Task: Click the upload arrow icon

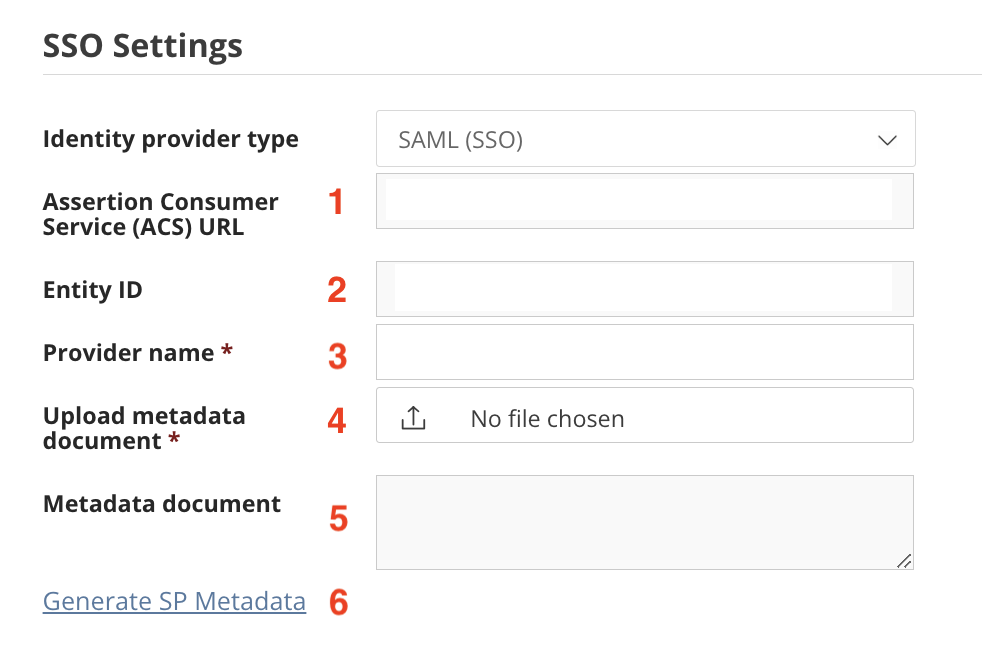Action: click(413, 418)
